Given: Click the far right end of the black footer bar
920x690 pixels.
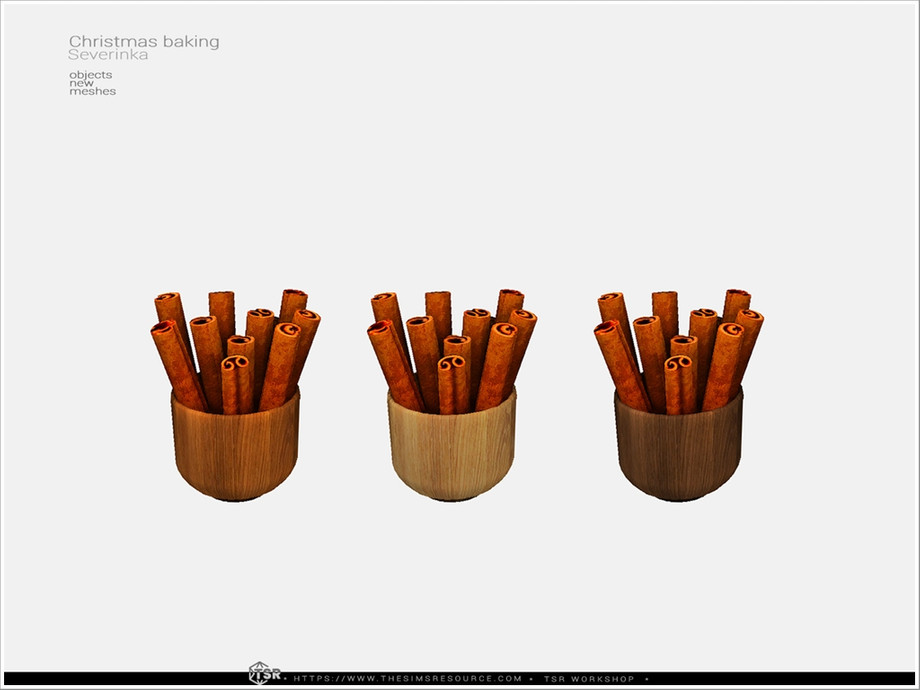Looking at the screenshot, I should [905, 679].
